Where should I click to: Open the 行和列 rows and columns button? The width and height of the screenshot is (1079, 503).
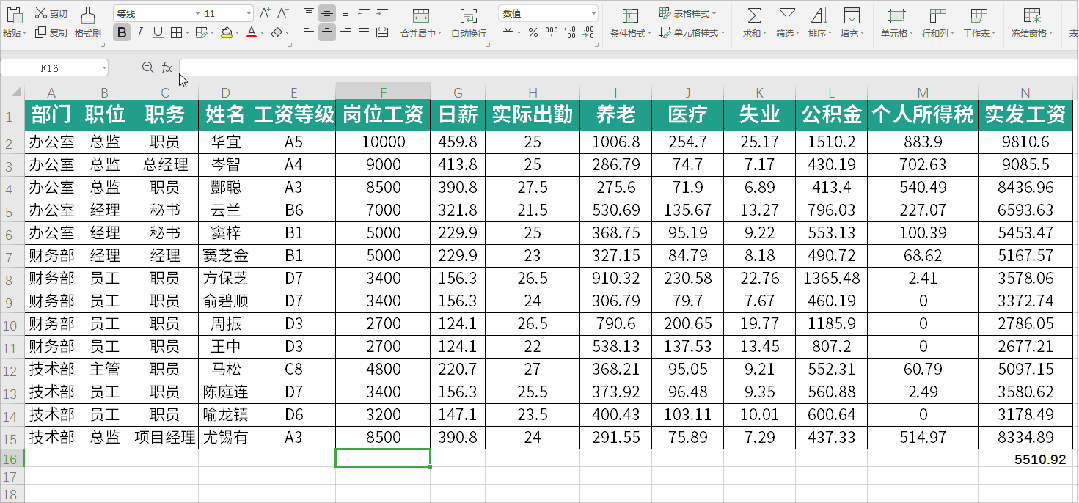tap(937, 22)
